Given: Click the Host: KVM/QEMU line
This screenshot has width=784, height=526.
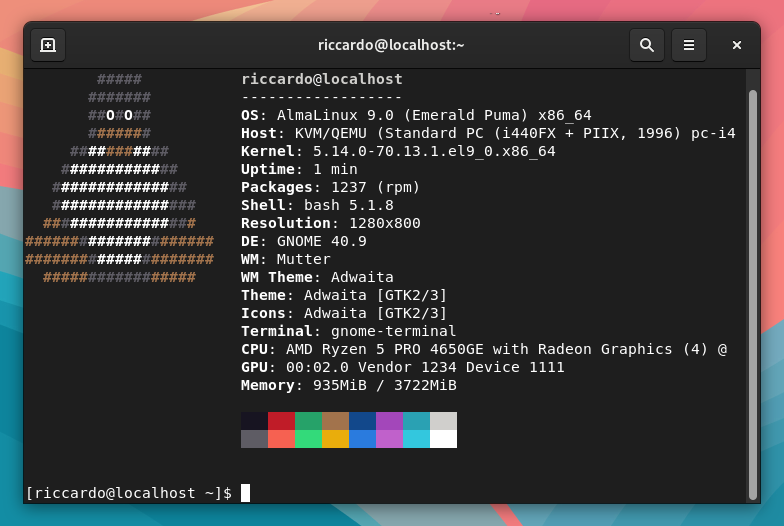Looking at the screenshot, I should coord(488,134).
